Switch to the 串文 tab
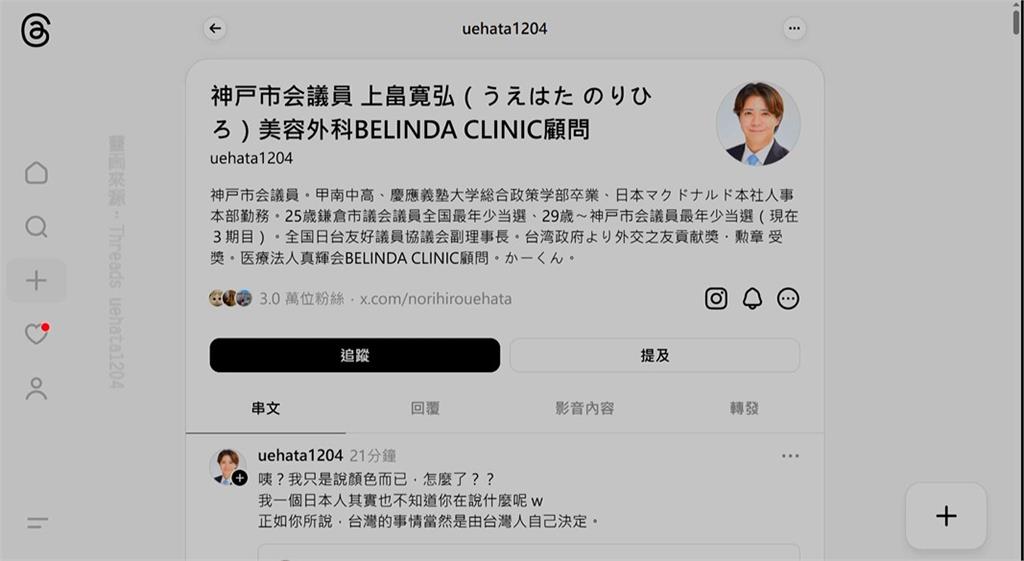Image resolution: width=1024 pixels, height=561 pixels. tap(266, 409)
